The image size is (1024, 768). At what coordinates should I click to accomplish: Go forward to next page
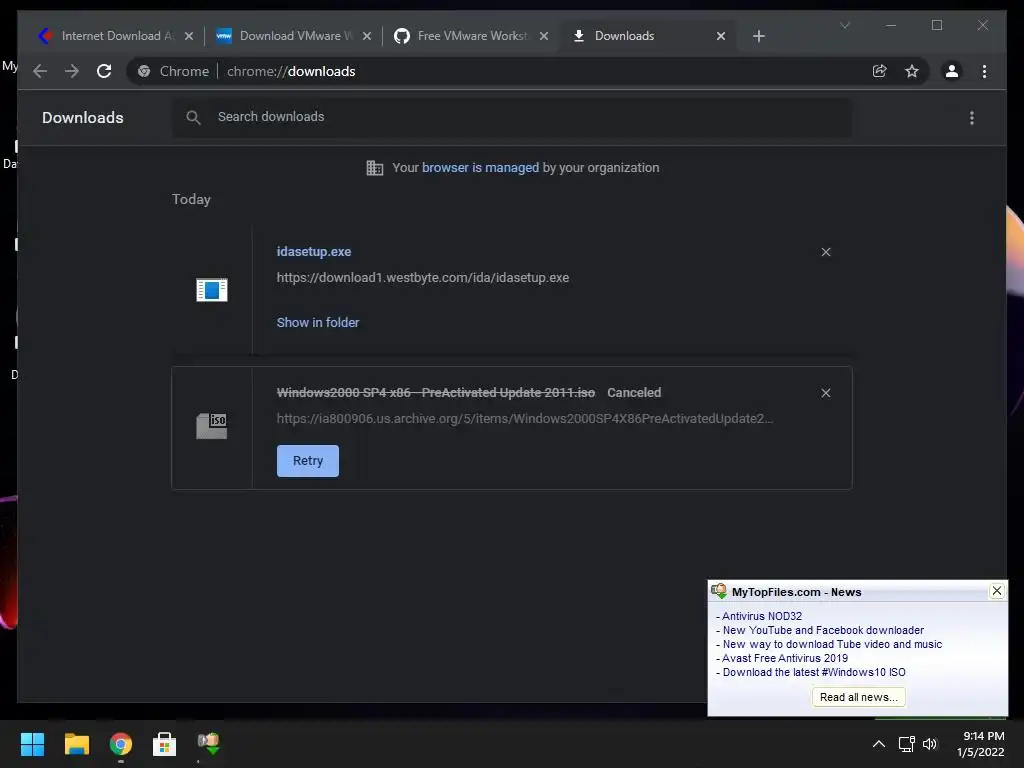pos(72,71)
